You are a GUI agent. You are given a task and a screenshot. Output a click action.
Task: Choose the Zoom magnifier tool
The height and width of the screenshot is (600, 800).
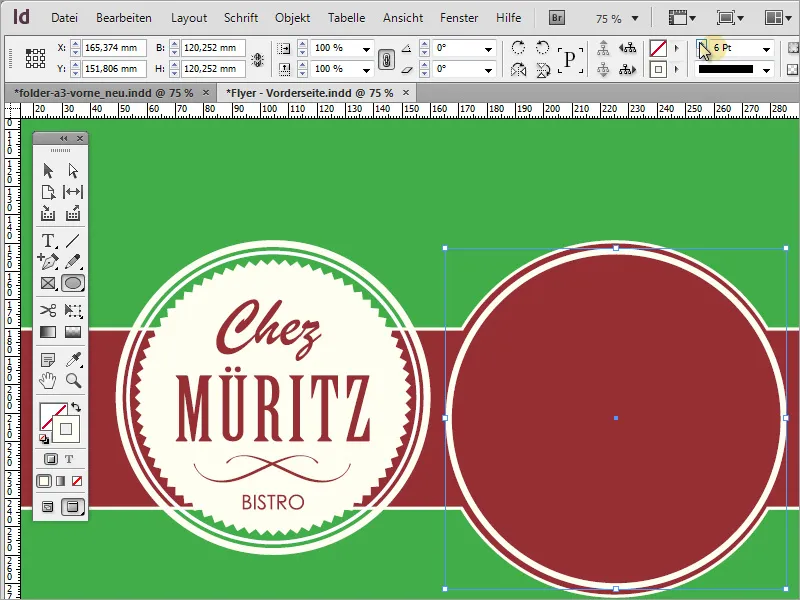[73, 381]
